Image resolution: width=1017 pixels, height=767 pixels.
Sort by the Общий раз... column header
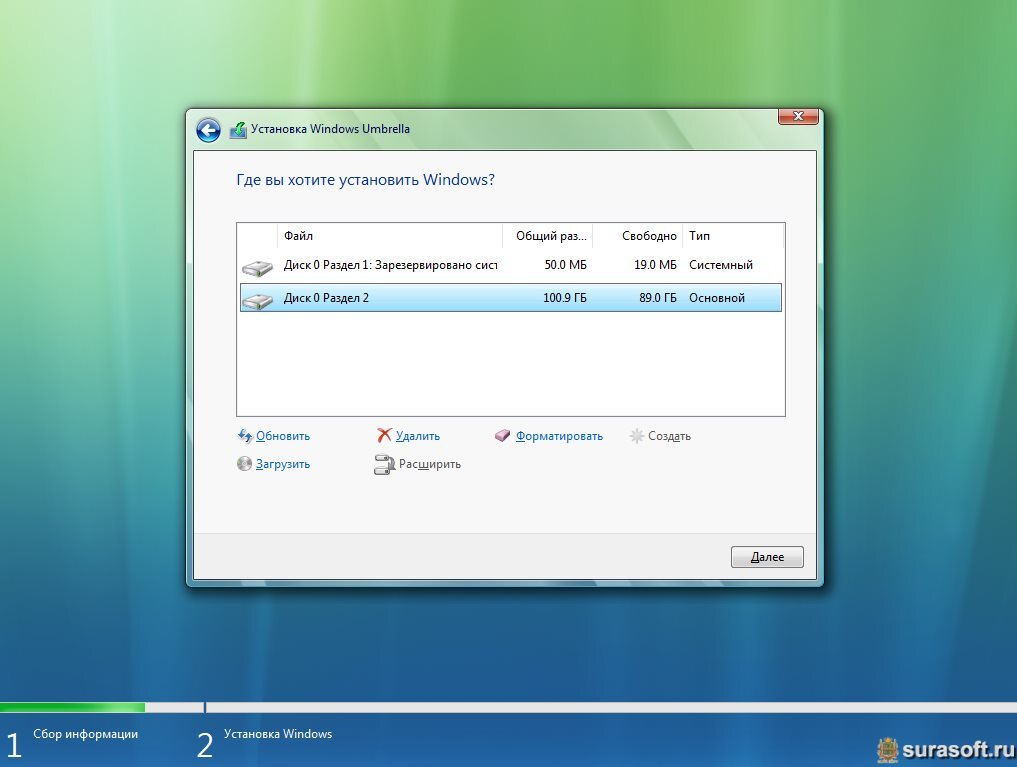547,236
